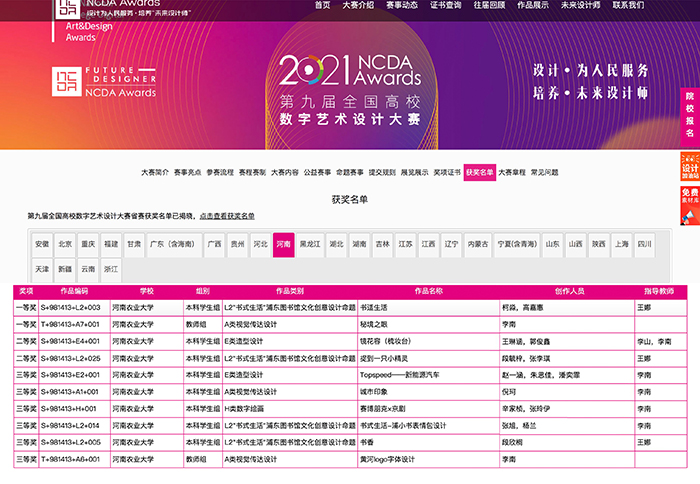Image resolution: width=700 pixels, height=484 pixels.
Task: Switch to the 安徽 province tab
Action: [x=42, y=244]
